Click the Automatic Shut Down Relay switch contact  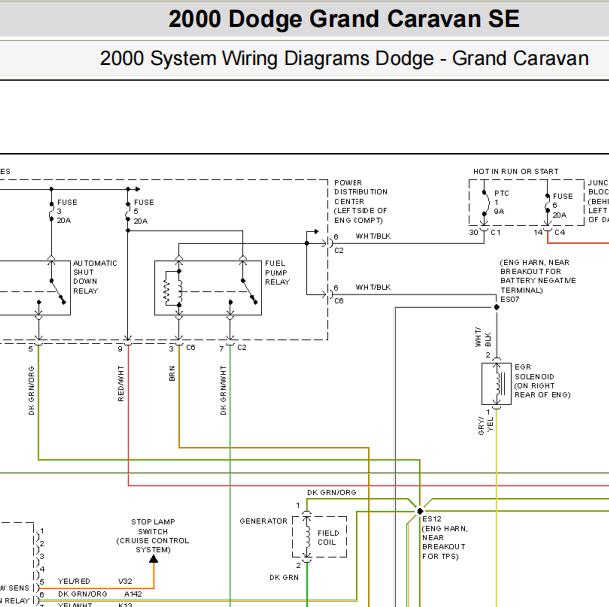58,291
